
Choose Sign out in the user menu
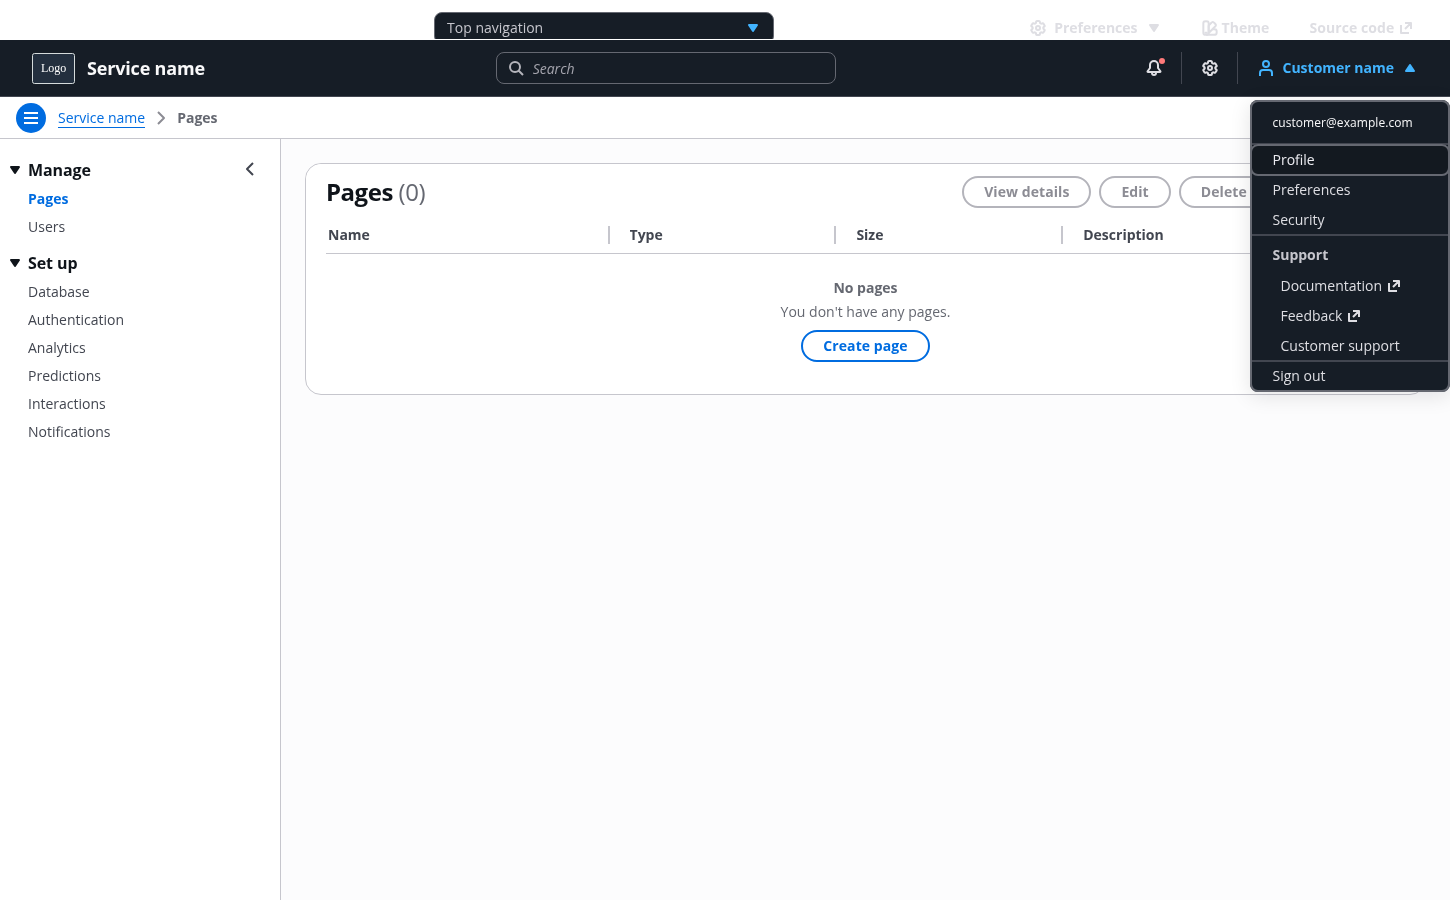(x=1298, y=376)
